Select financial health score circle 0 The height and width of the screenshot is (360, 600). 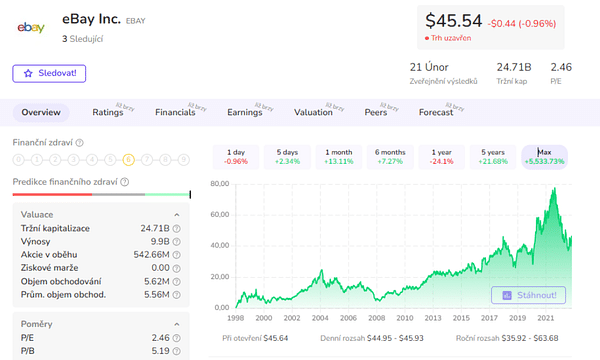pyautogui.click(x=18, y=160)
